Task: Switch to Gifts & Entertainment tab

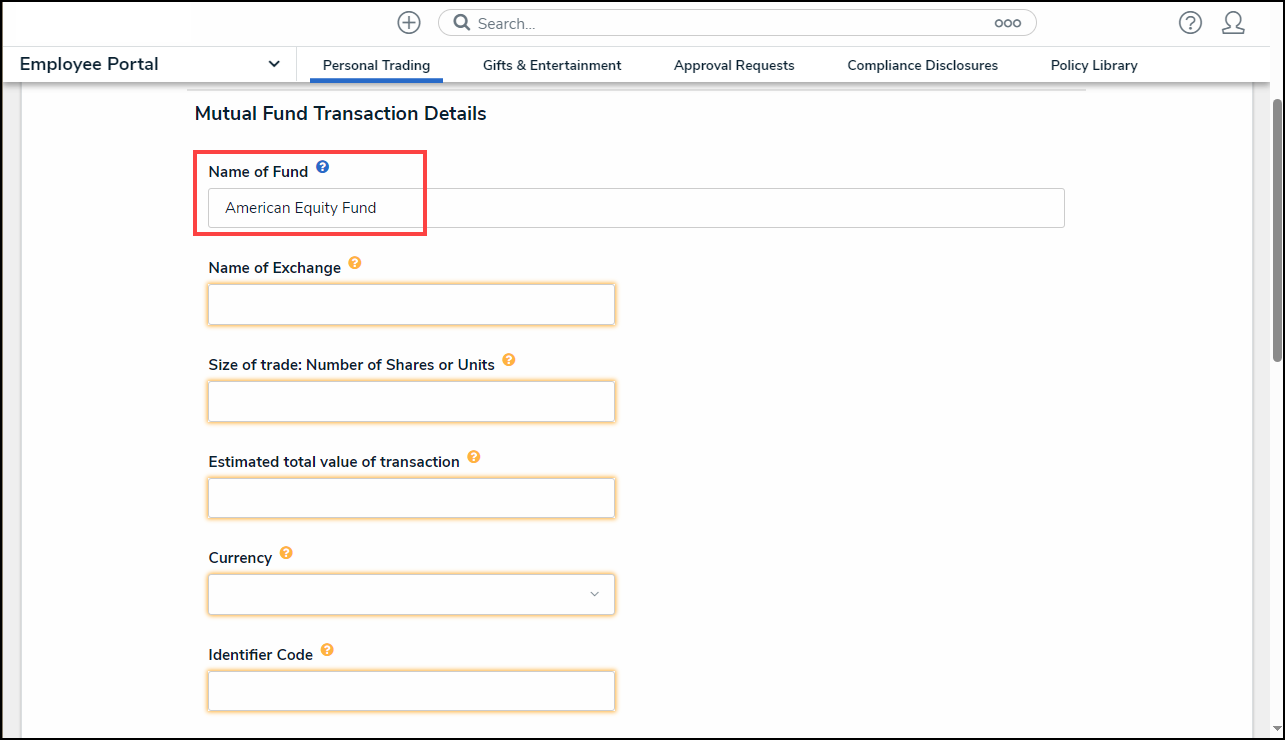Action: [552, 65]
